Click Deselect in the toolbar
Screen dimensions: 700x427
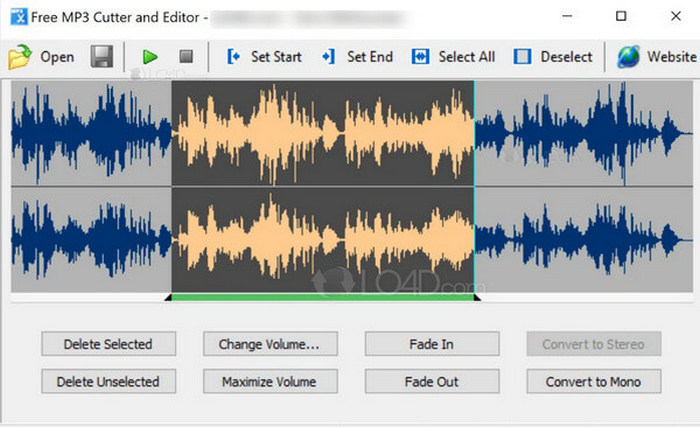point(553,57)
